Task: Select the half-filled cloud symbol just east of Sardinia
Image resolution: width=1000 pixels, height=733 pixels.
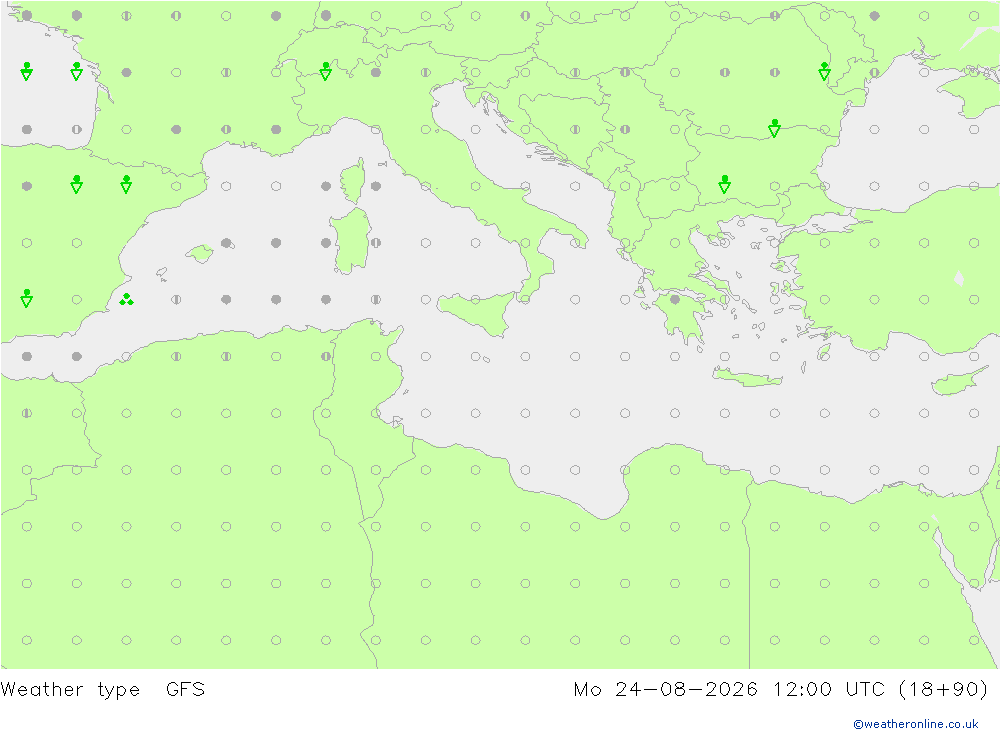Action: tap(376, 243)
